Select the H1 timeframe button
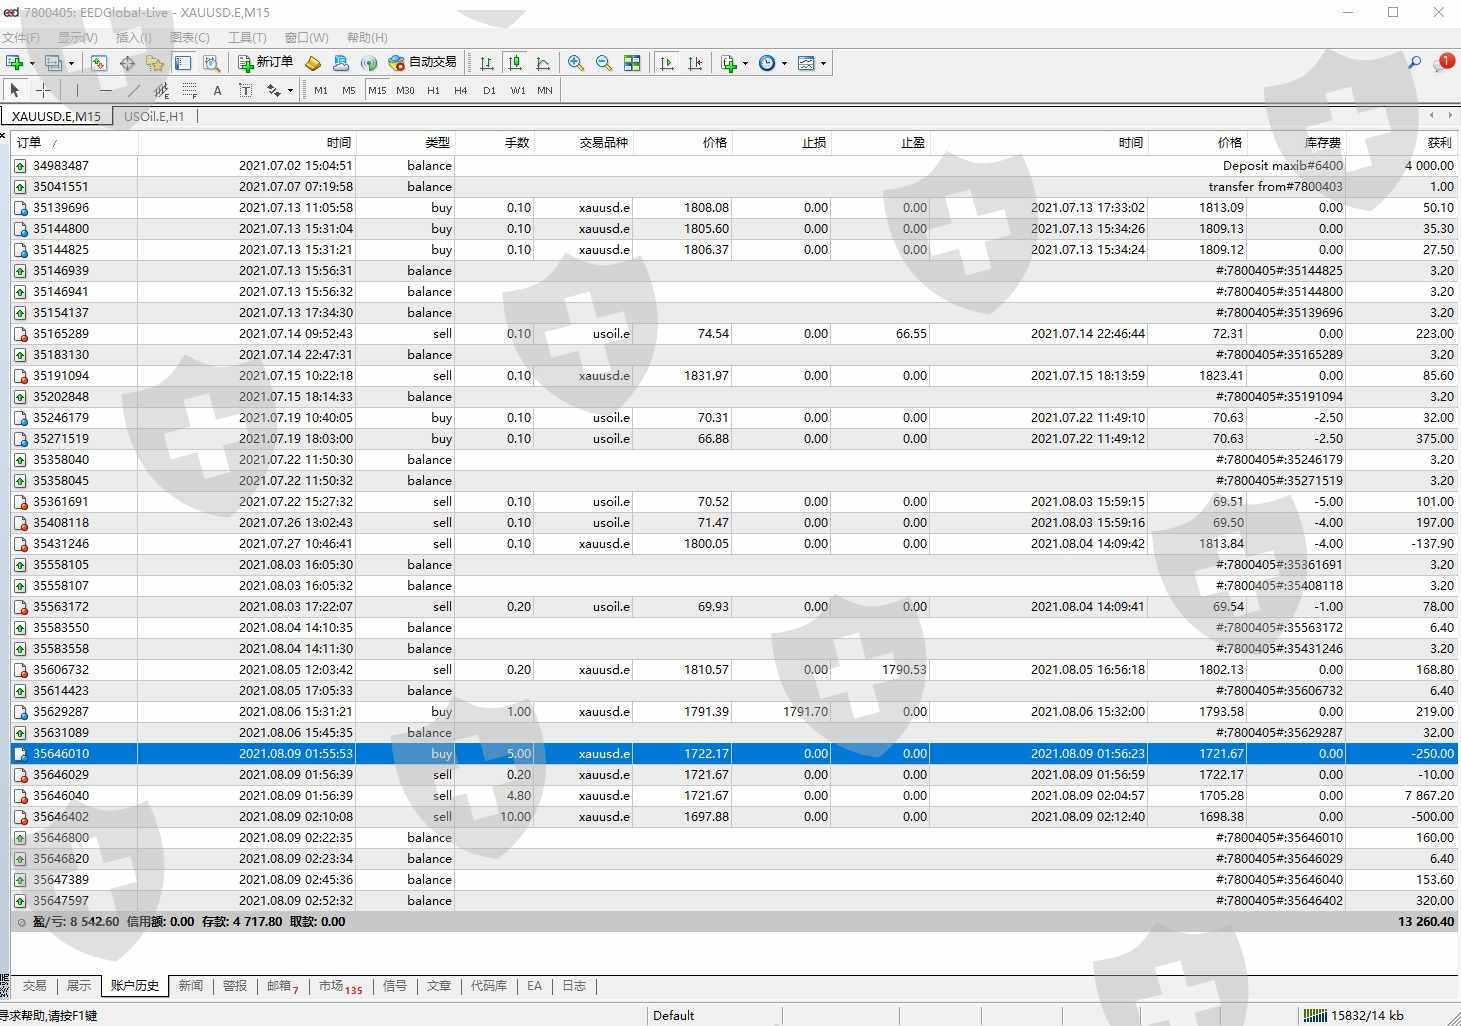The width and height of the screenshot is (1461, 1026). [433, 90]
